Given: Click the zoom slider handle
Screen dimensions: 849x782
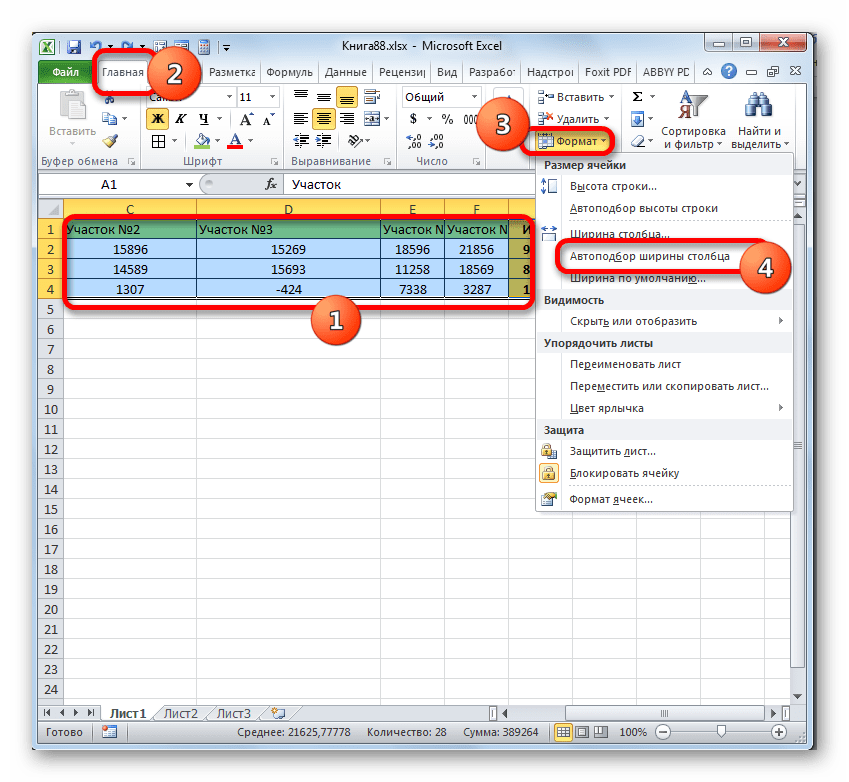Looking at the screenshot, I should pyautogui.click(x=721, y=732).
